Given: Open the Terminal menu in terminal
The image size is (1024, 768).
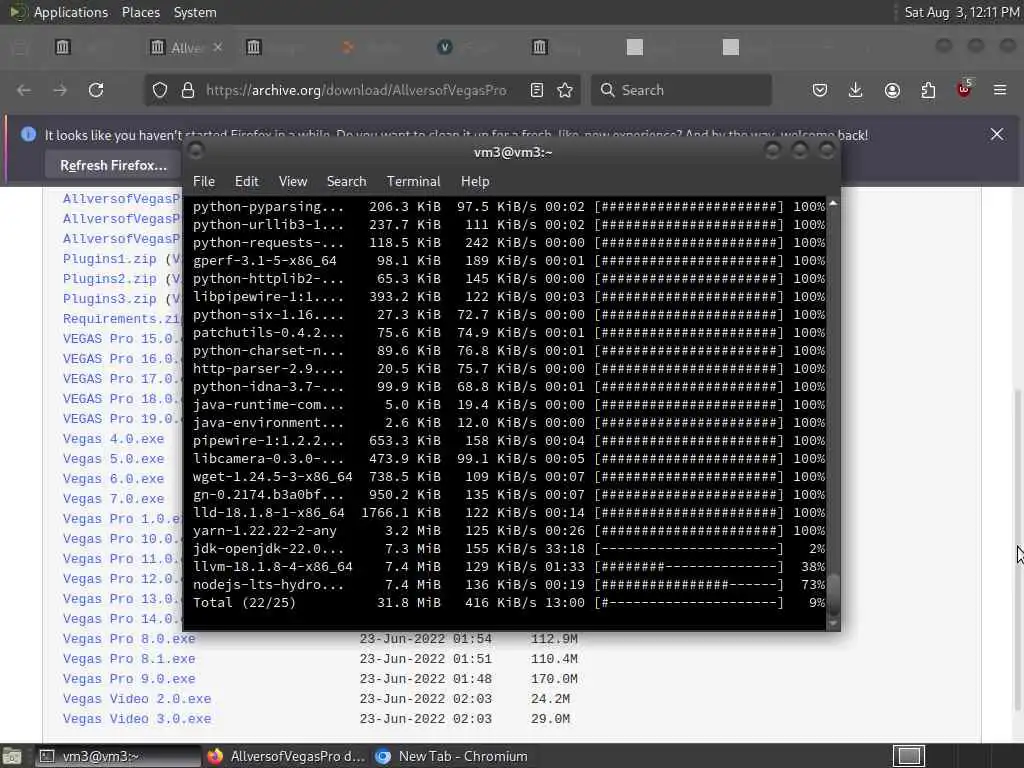Looking at the screenshot, I should click(413, 182).
